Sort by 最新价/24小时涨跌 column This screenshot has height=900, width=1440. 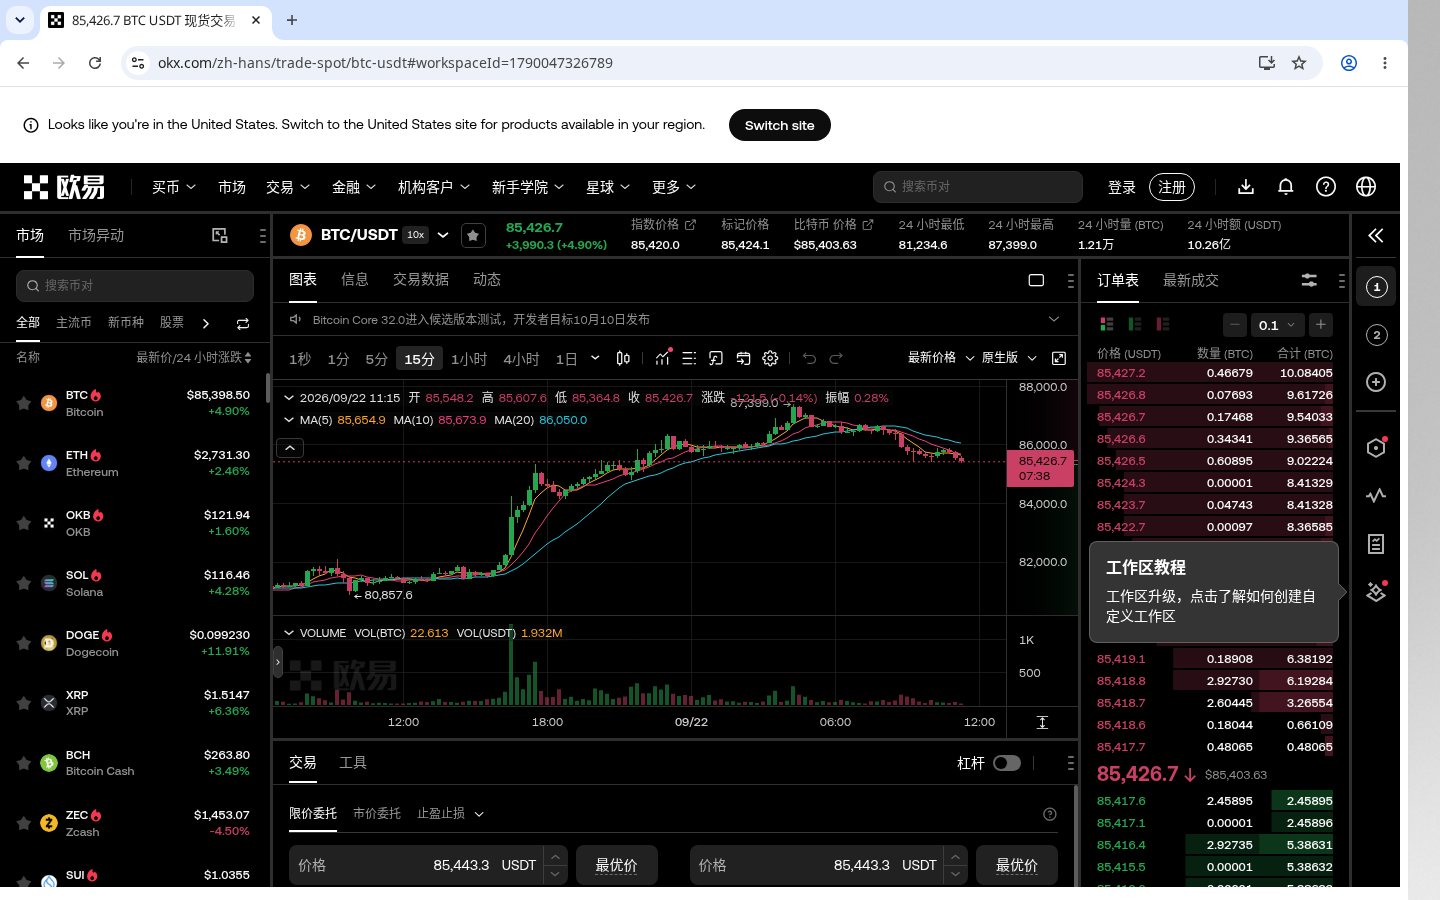coord(194,357)
